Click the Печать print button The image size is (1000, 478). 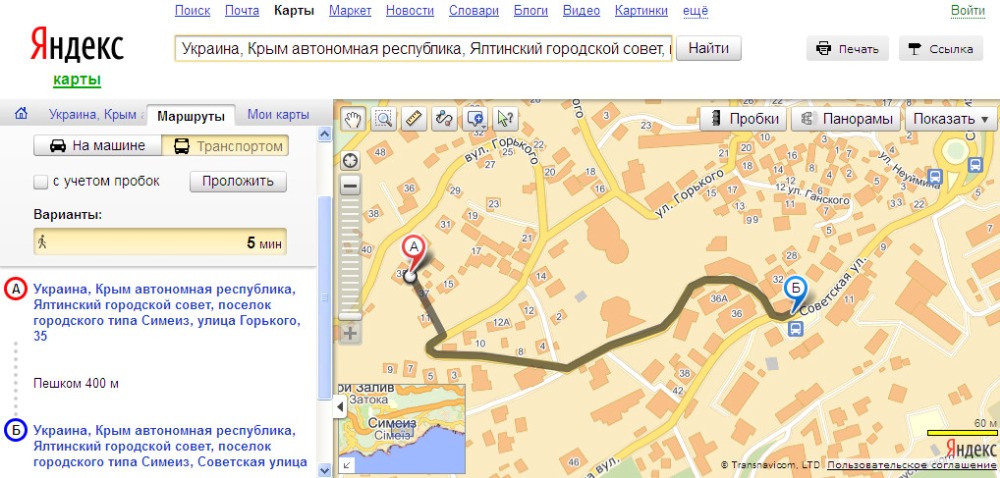(848, 49)
